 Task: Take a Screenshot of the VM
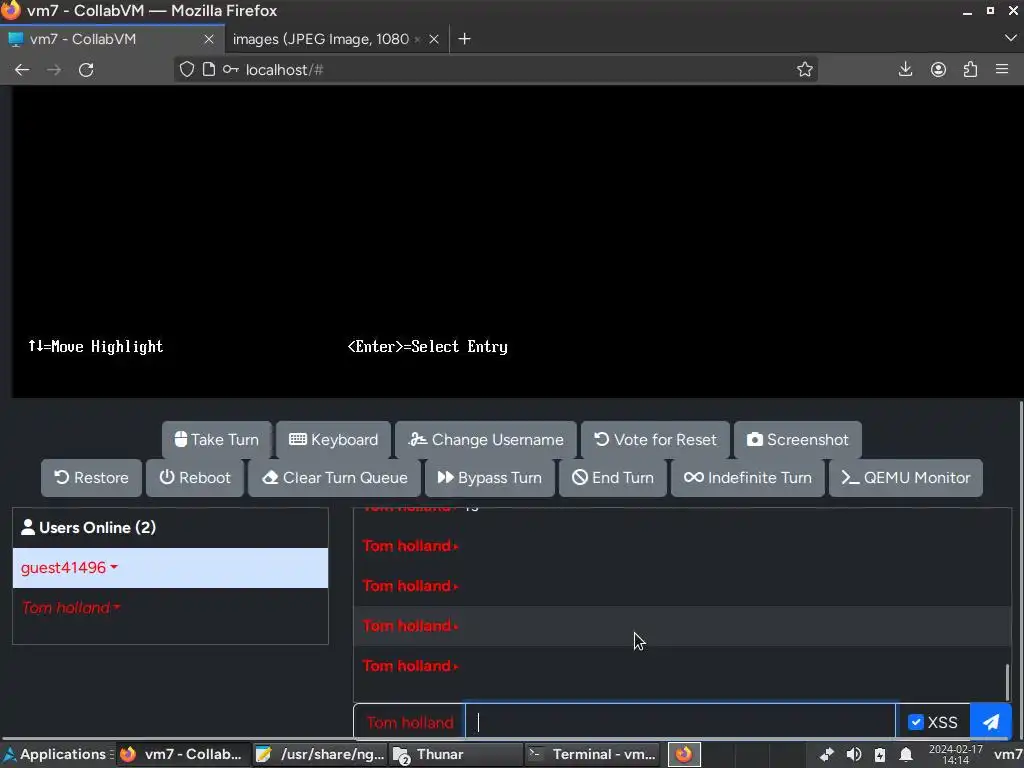797,440
